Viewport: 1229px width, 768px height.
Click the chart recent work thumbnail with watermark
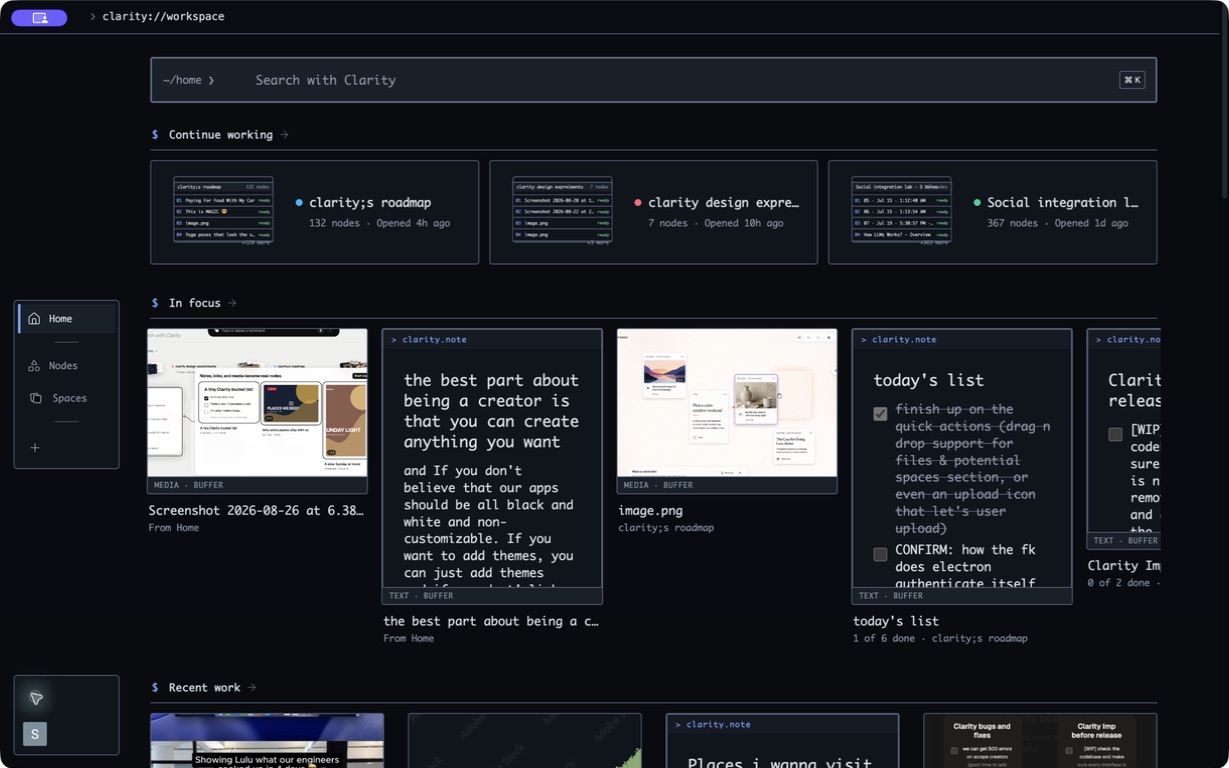pyautogui.click(x=525, y=740)
